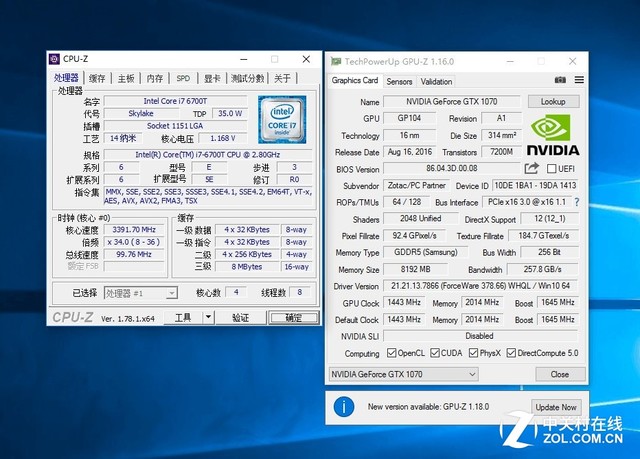Save BIOS using the share arrow icon
640x459 pixels.
click(532, 168)
